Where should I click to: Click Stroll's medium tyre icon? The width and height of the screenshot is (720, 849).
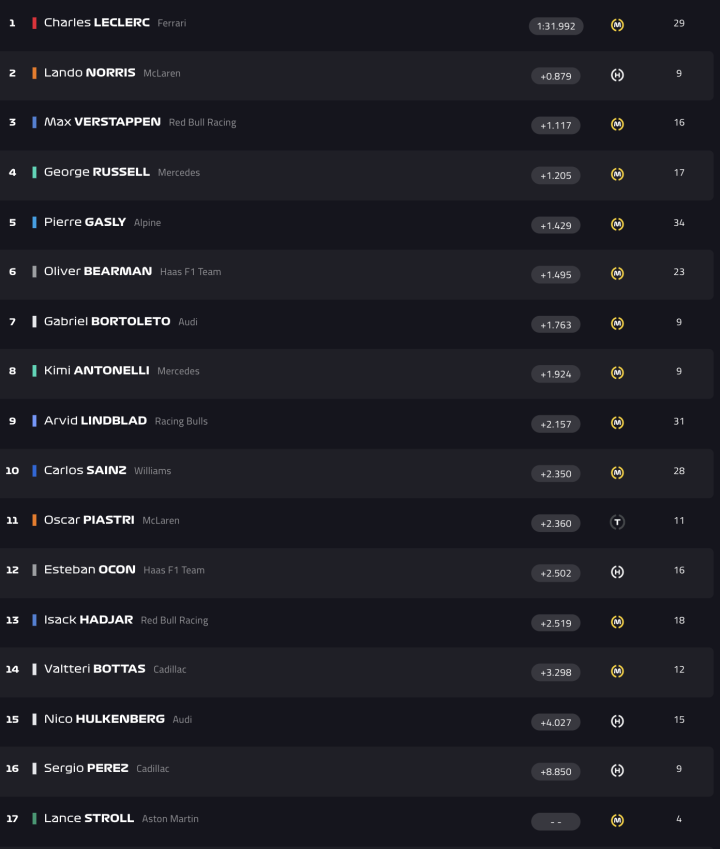pos(617,821)
